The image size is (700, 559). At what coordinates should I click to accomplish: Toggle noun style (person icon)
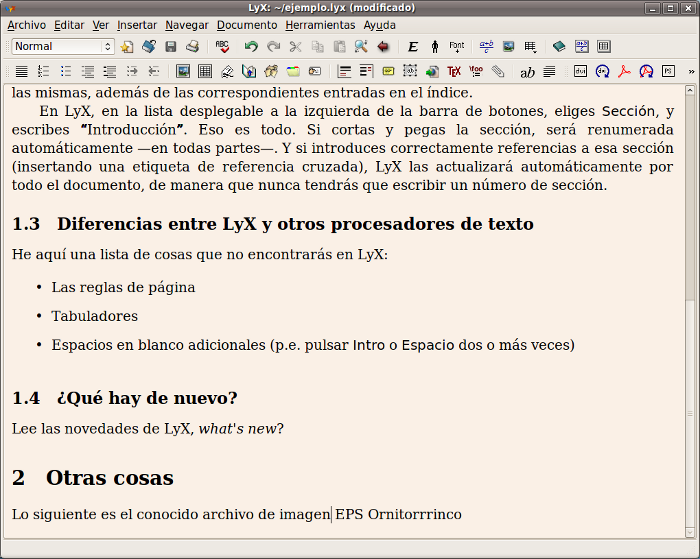point(435,46)
